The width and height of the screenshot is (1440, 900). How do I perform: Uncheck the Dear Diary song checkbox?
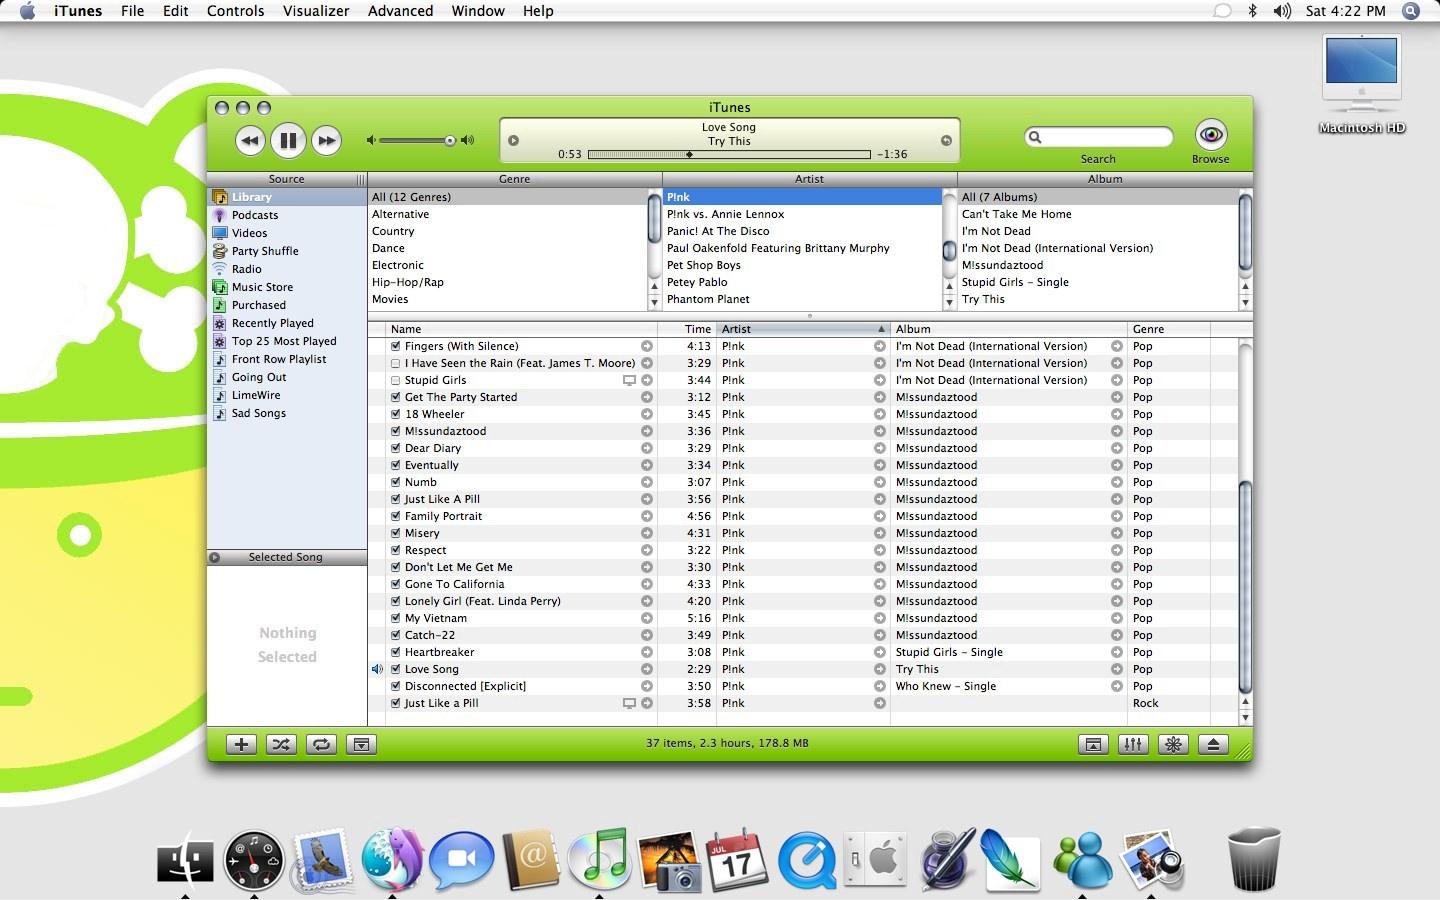(396, 448)
